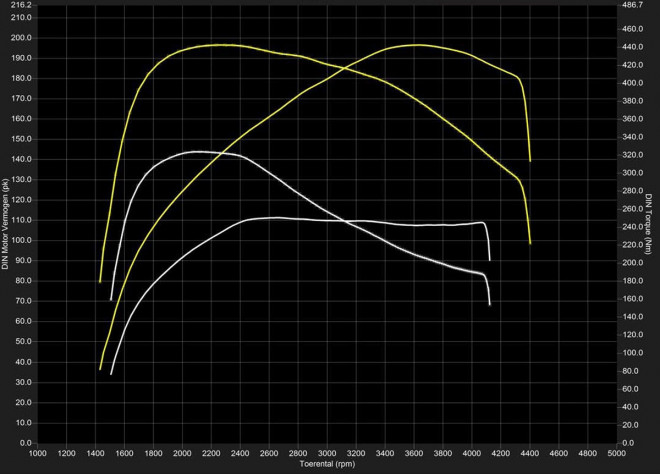Click the 486.7 maximum on the right axis
Screen dimensions: 660x474
coord(632,5)
